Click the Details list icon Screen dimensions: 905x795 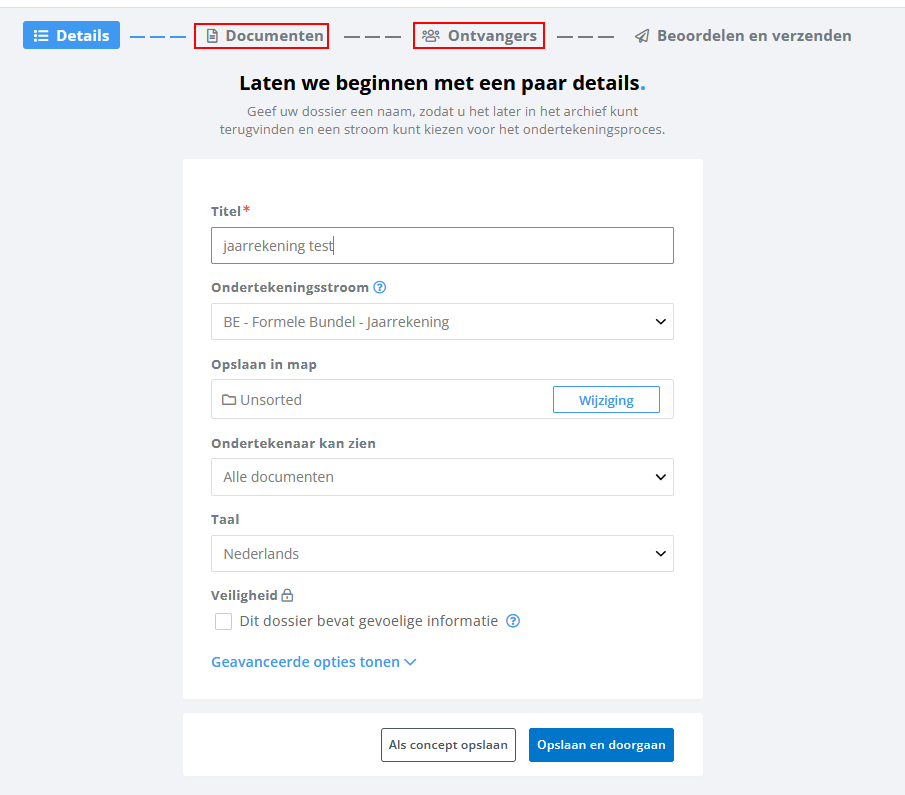[41, 36]
